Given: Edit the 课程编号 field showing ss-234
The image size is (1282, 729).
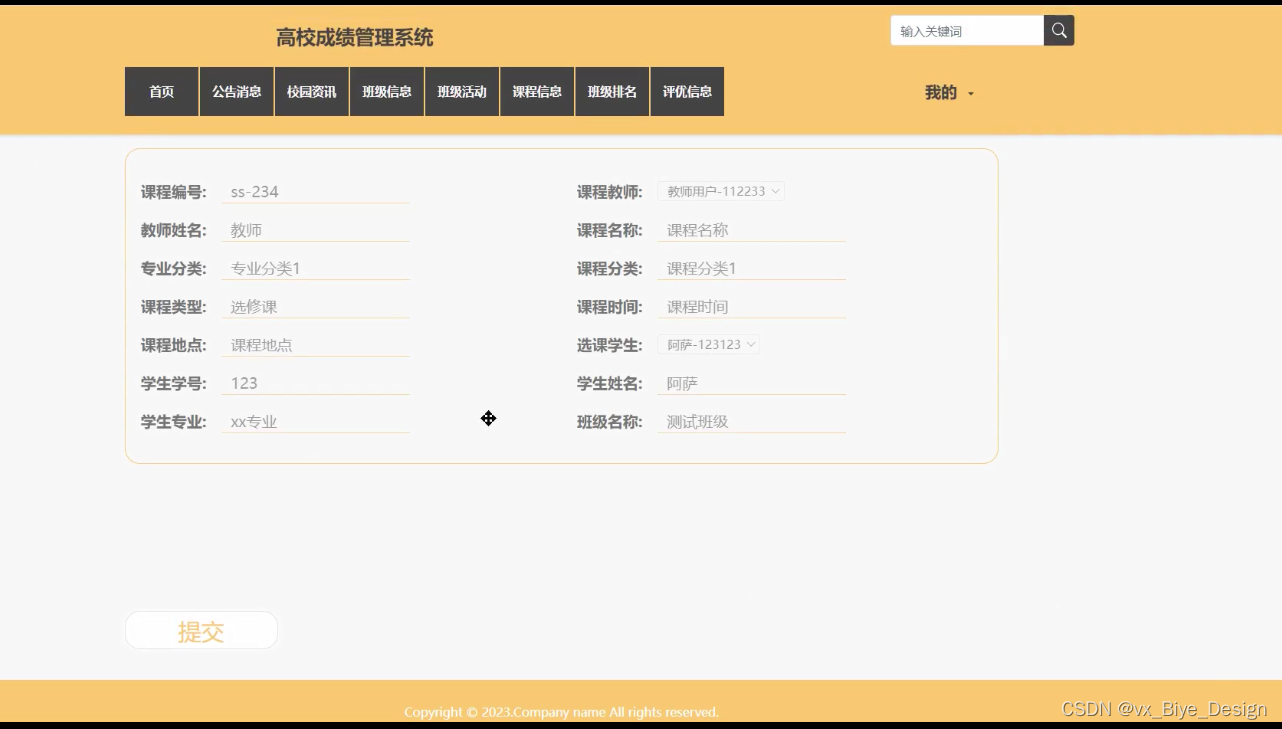Looking at the screenshot, I should pyautogui.click(x=316, y=191).
